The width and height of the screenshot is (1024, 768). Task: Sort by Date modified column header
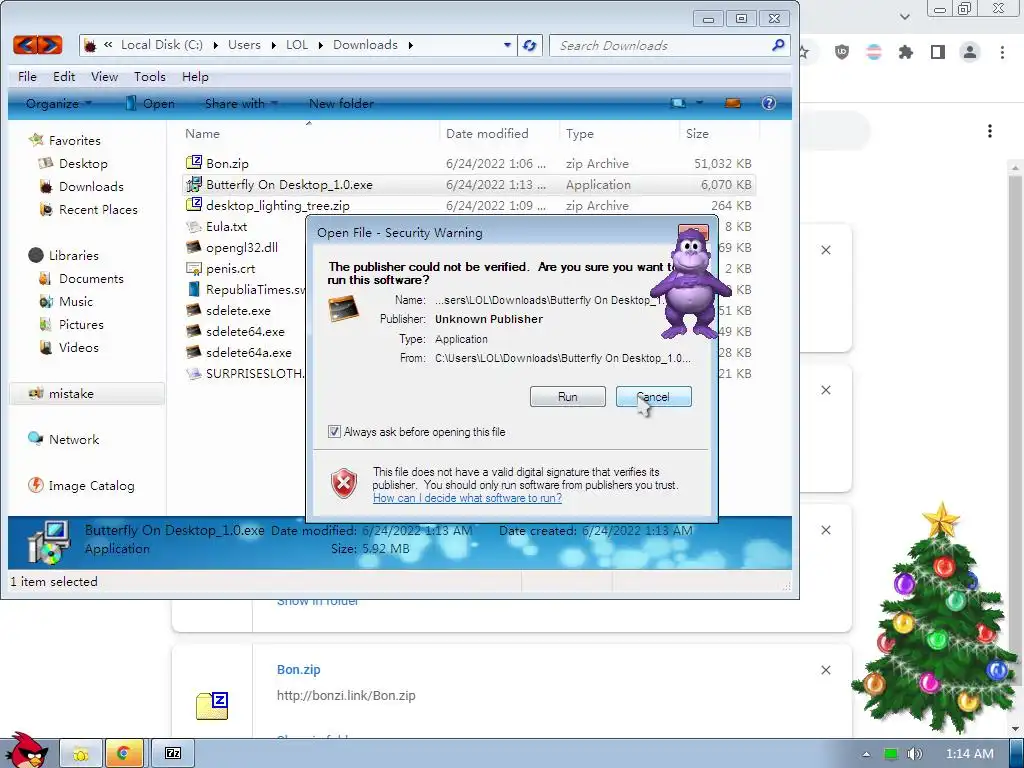[x=487, y=133]
